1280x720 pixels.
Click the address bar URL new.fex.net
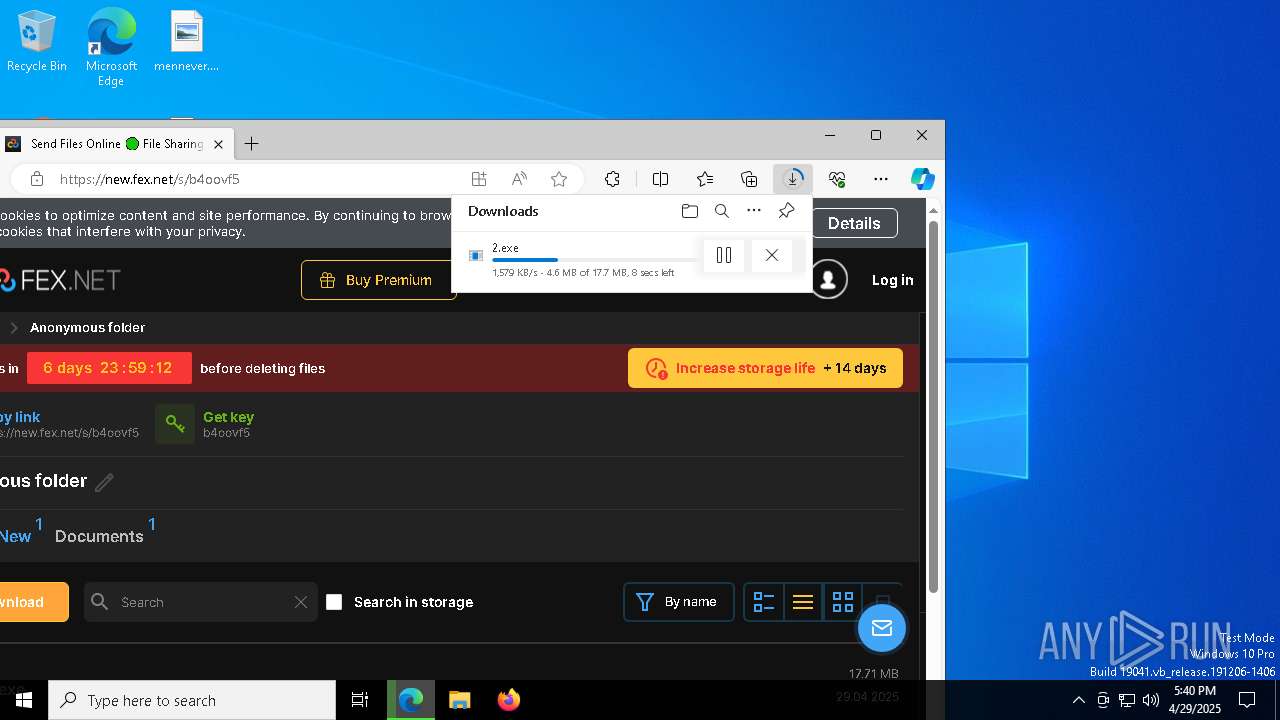click(150, 179)
